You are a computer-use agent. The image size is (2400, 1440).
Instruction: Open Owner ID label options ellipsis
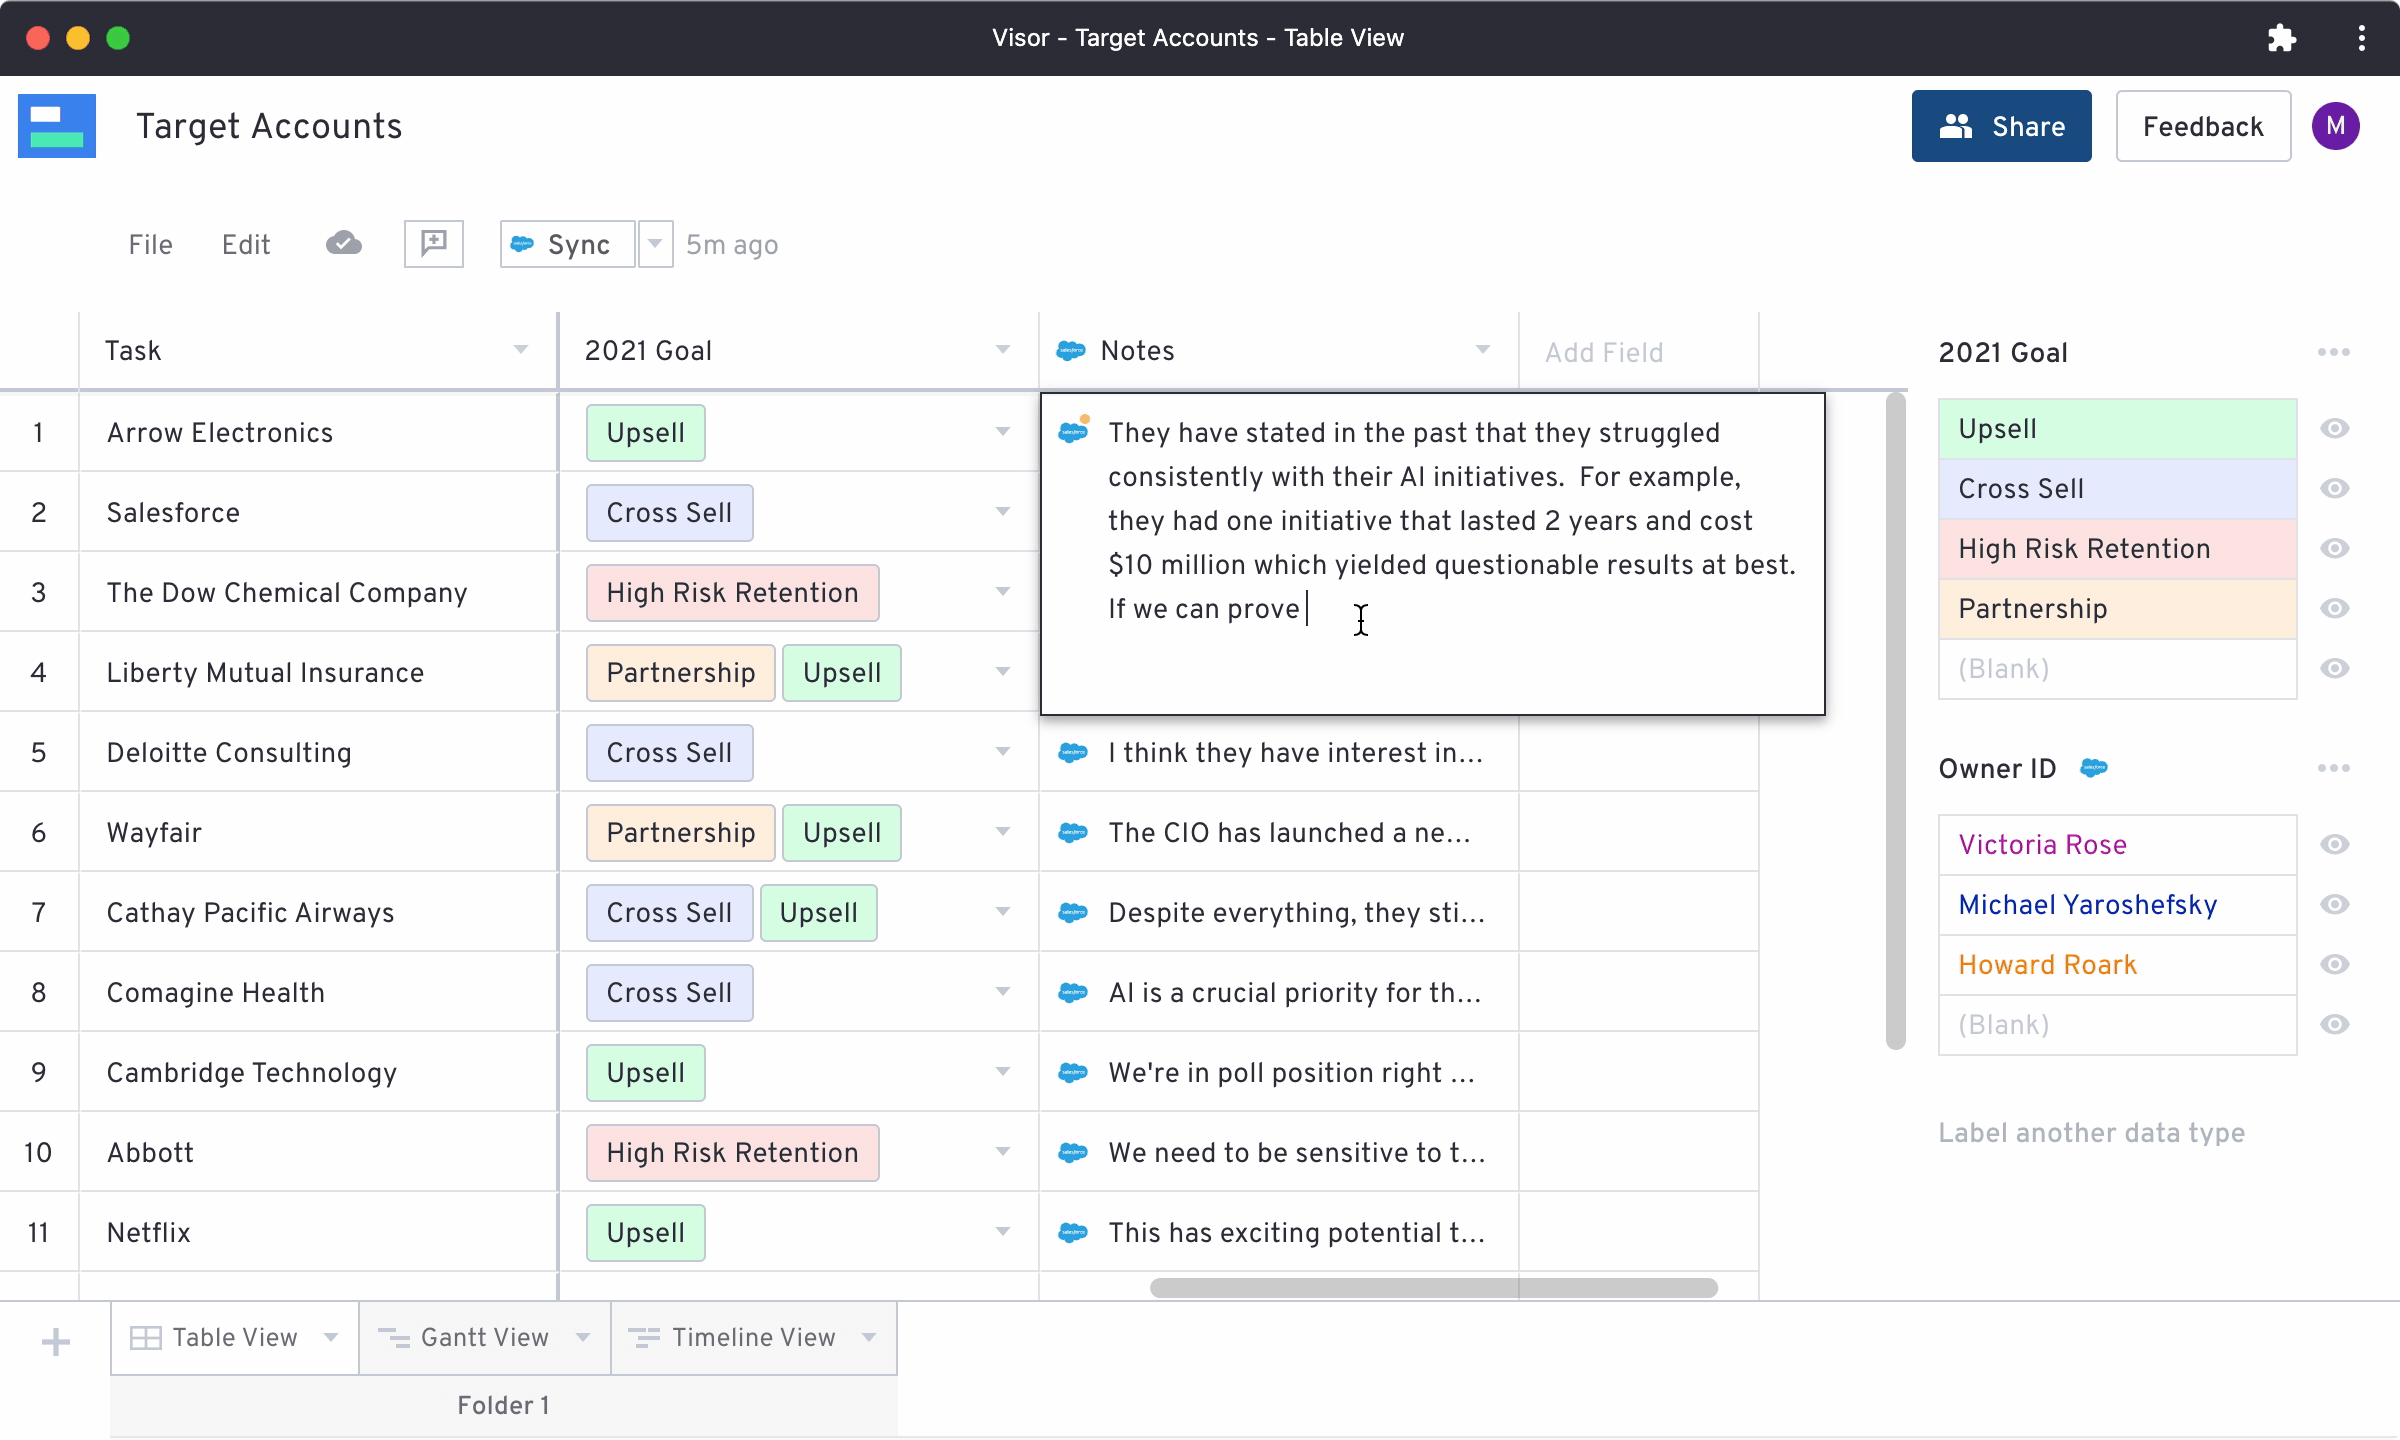pos(2333,768)
